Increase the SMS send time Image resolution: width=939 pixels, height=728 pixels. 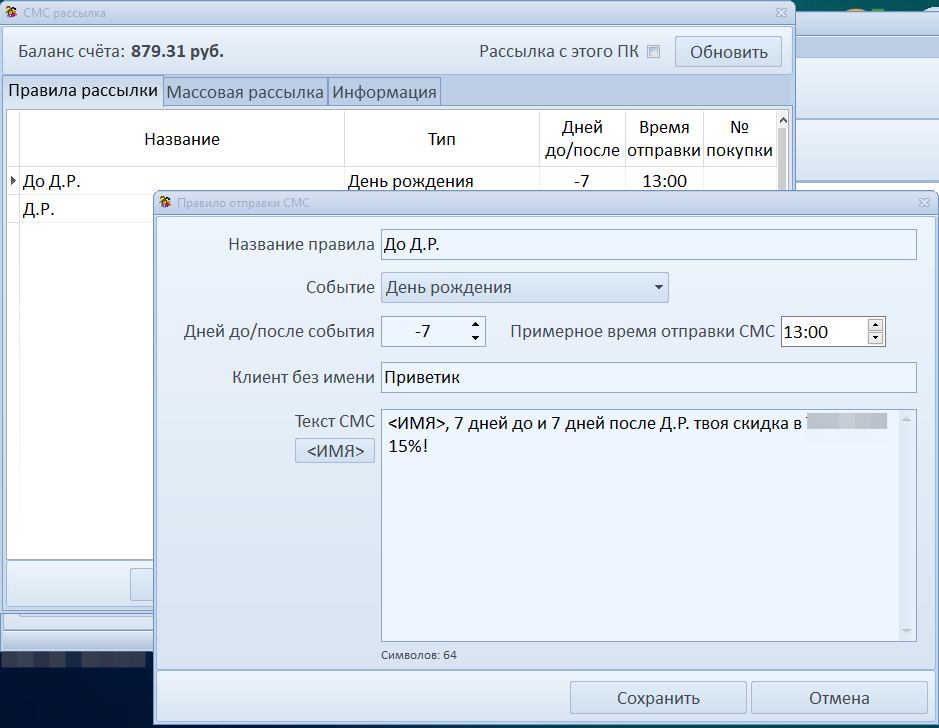point(876,325)
